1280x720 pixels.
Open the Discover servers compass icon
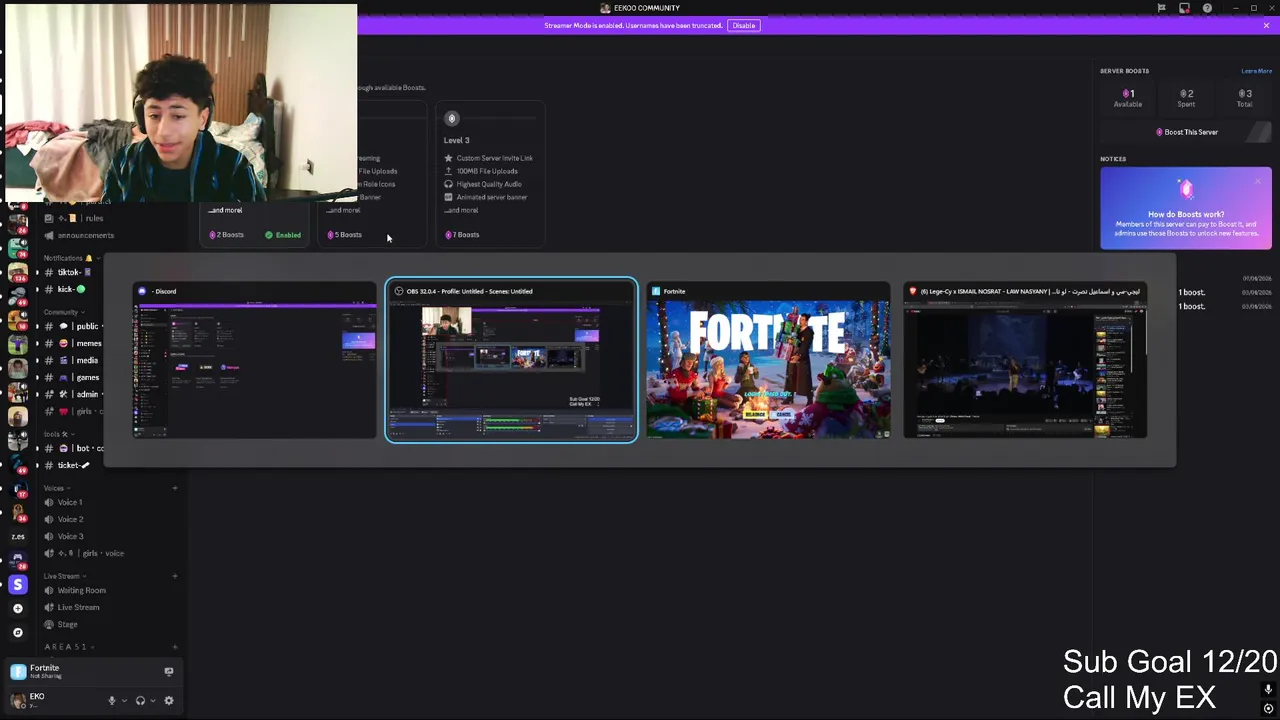coord(18,632)
